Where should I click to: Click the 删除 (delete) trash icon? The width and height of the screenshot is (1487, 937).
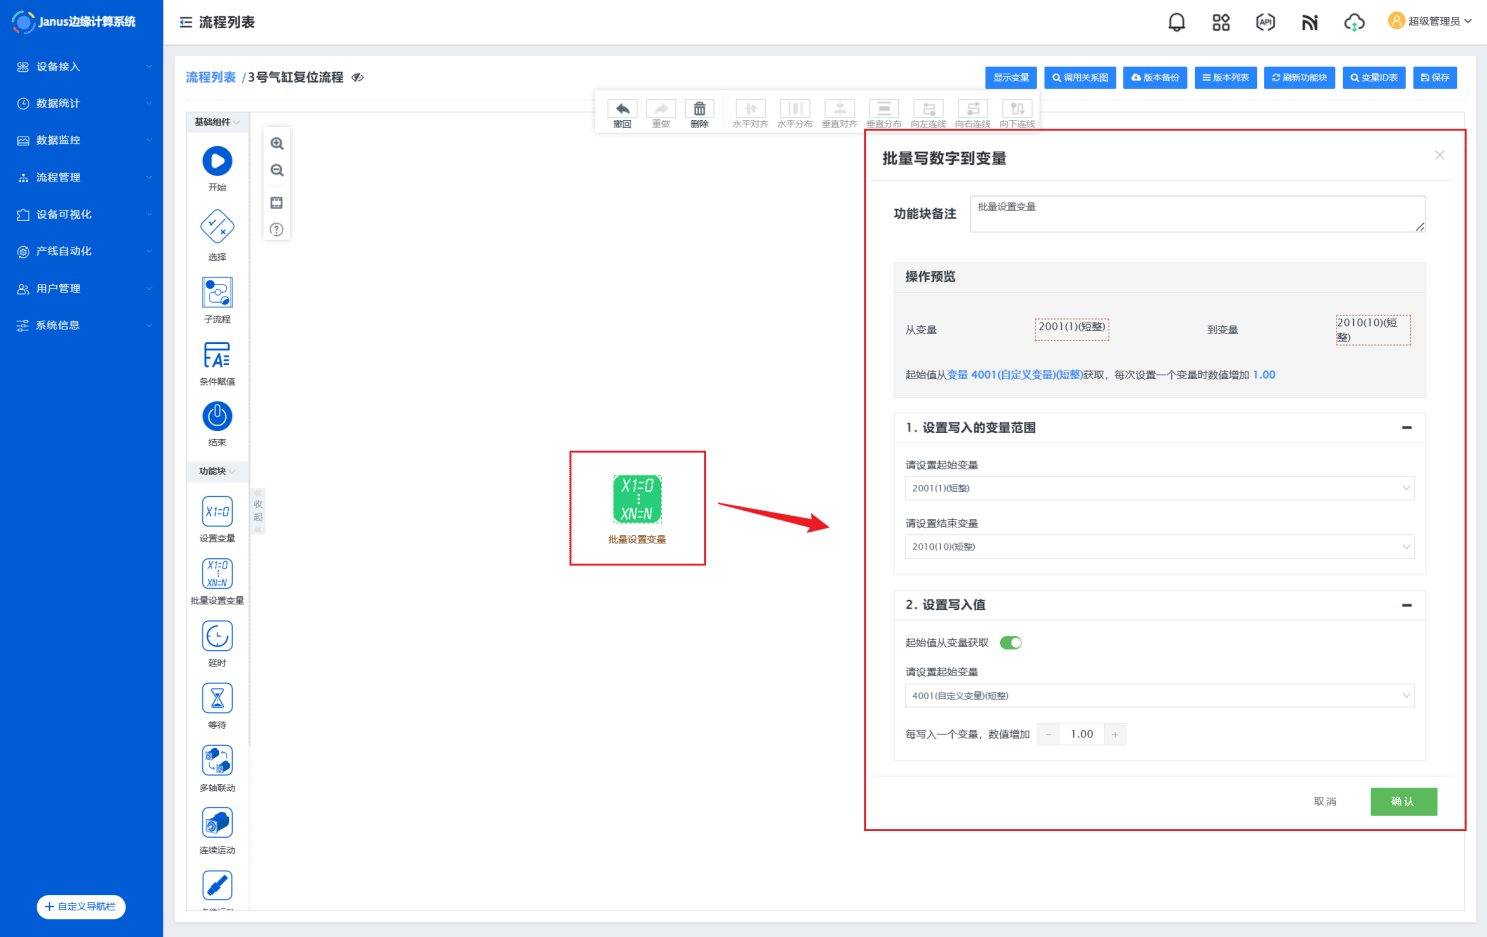point(699,109)
